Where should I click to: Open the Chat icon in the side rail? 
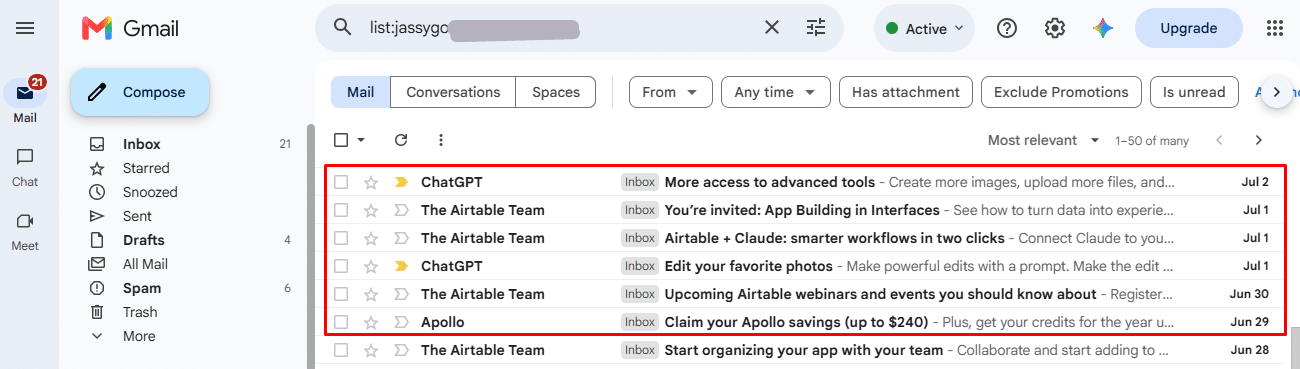click(x=25, y=158)
